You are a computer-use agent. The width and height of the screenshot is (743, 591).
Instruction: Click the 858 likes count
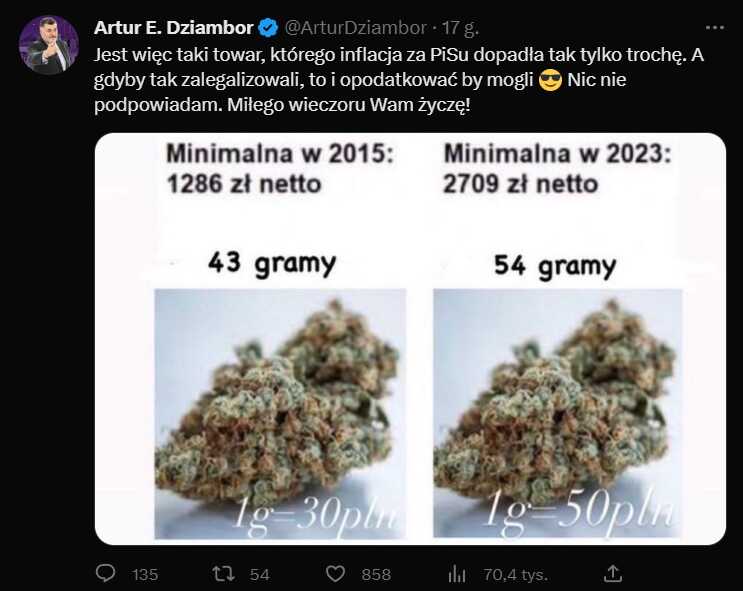[376, 574]
